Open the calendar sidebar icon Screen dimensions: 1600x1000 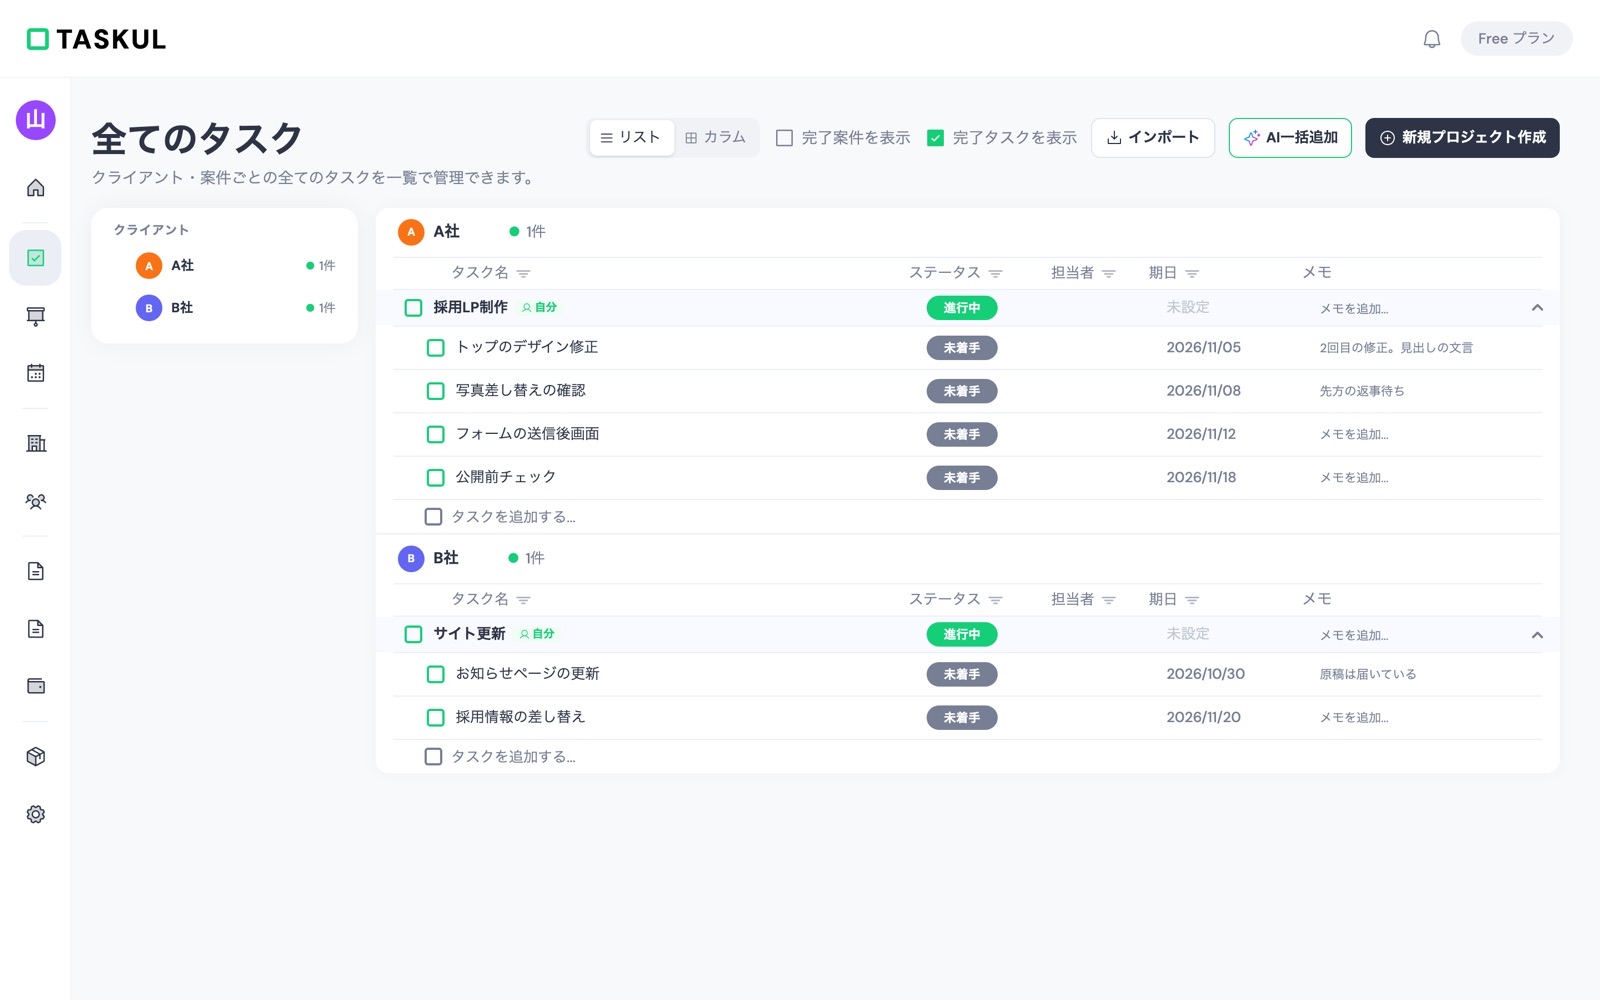pyautogui.click(x=36, y=373)
